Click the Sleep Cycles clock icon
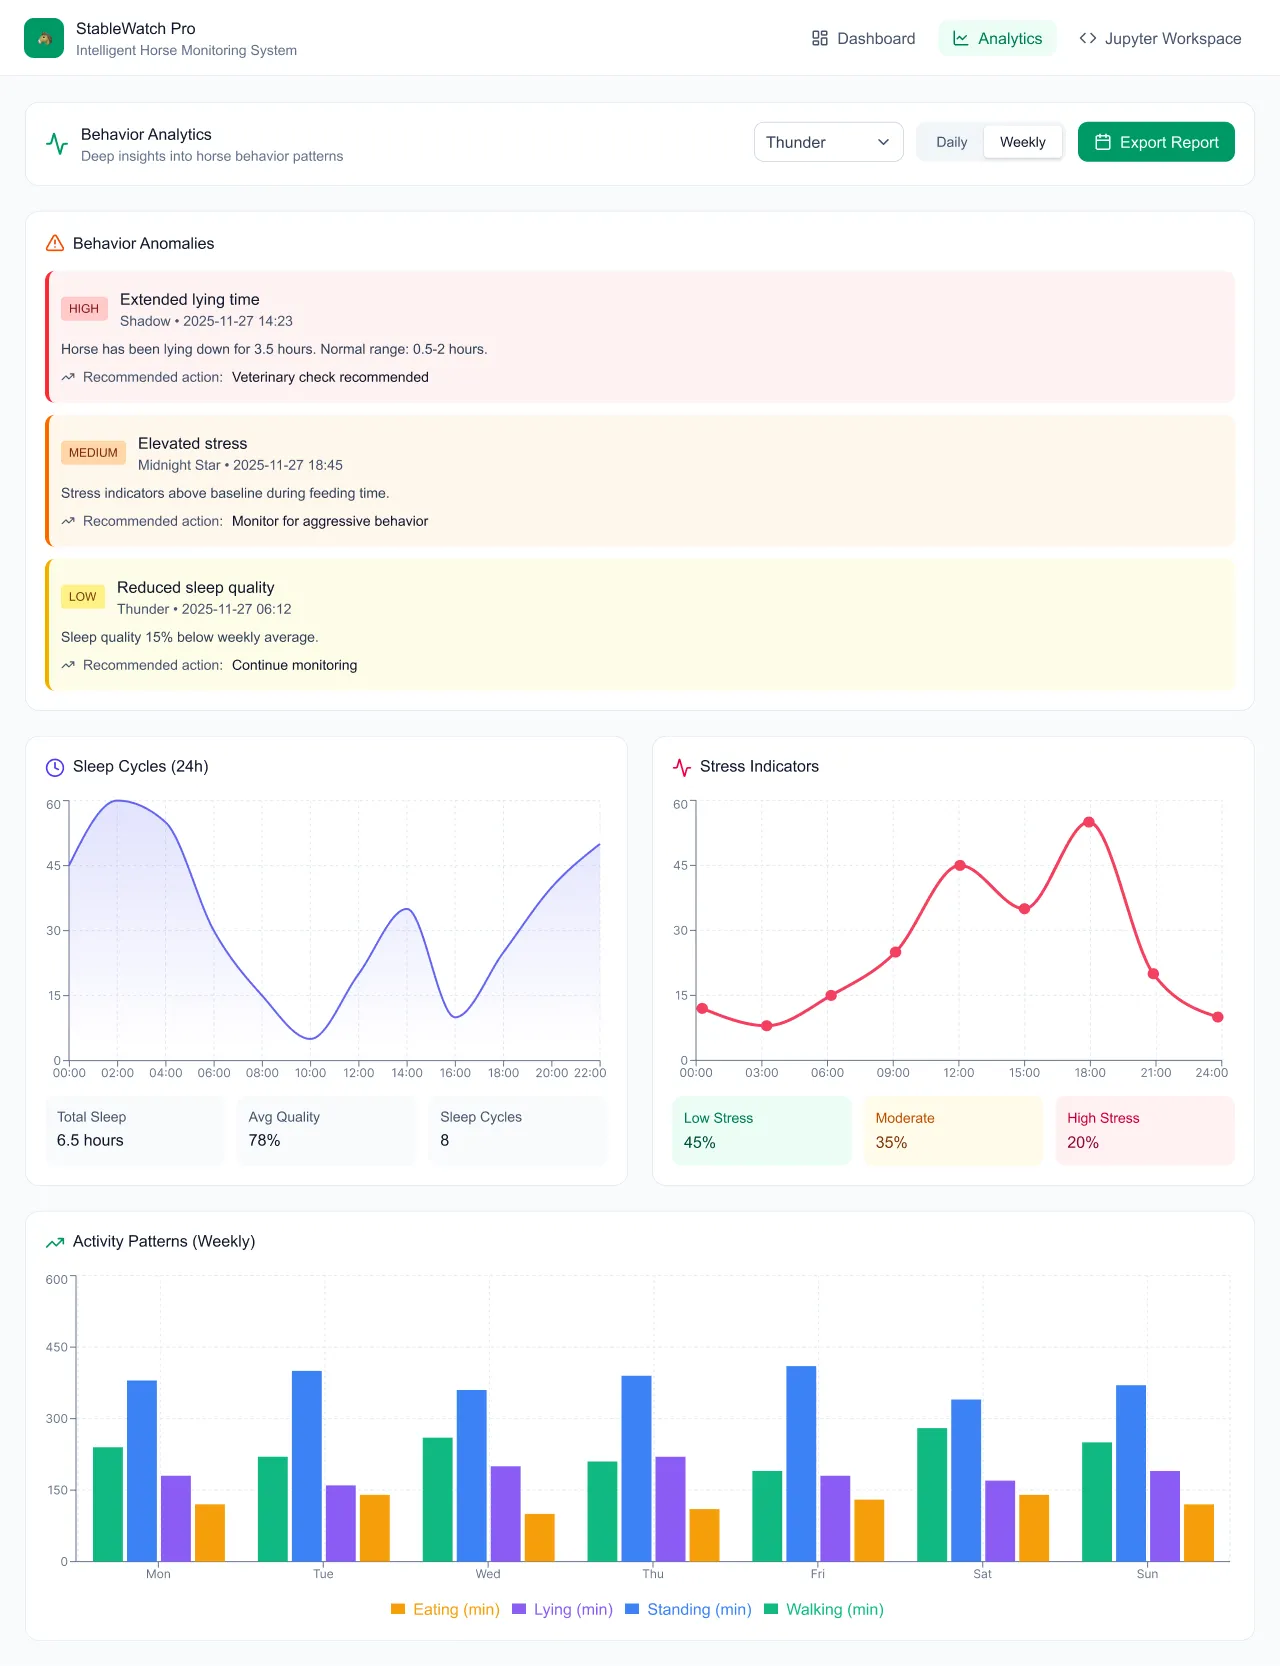 point(55,767)
